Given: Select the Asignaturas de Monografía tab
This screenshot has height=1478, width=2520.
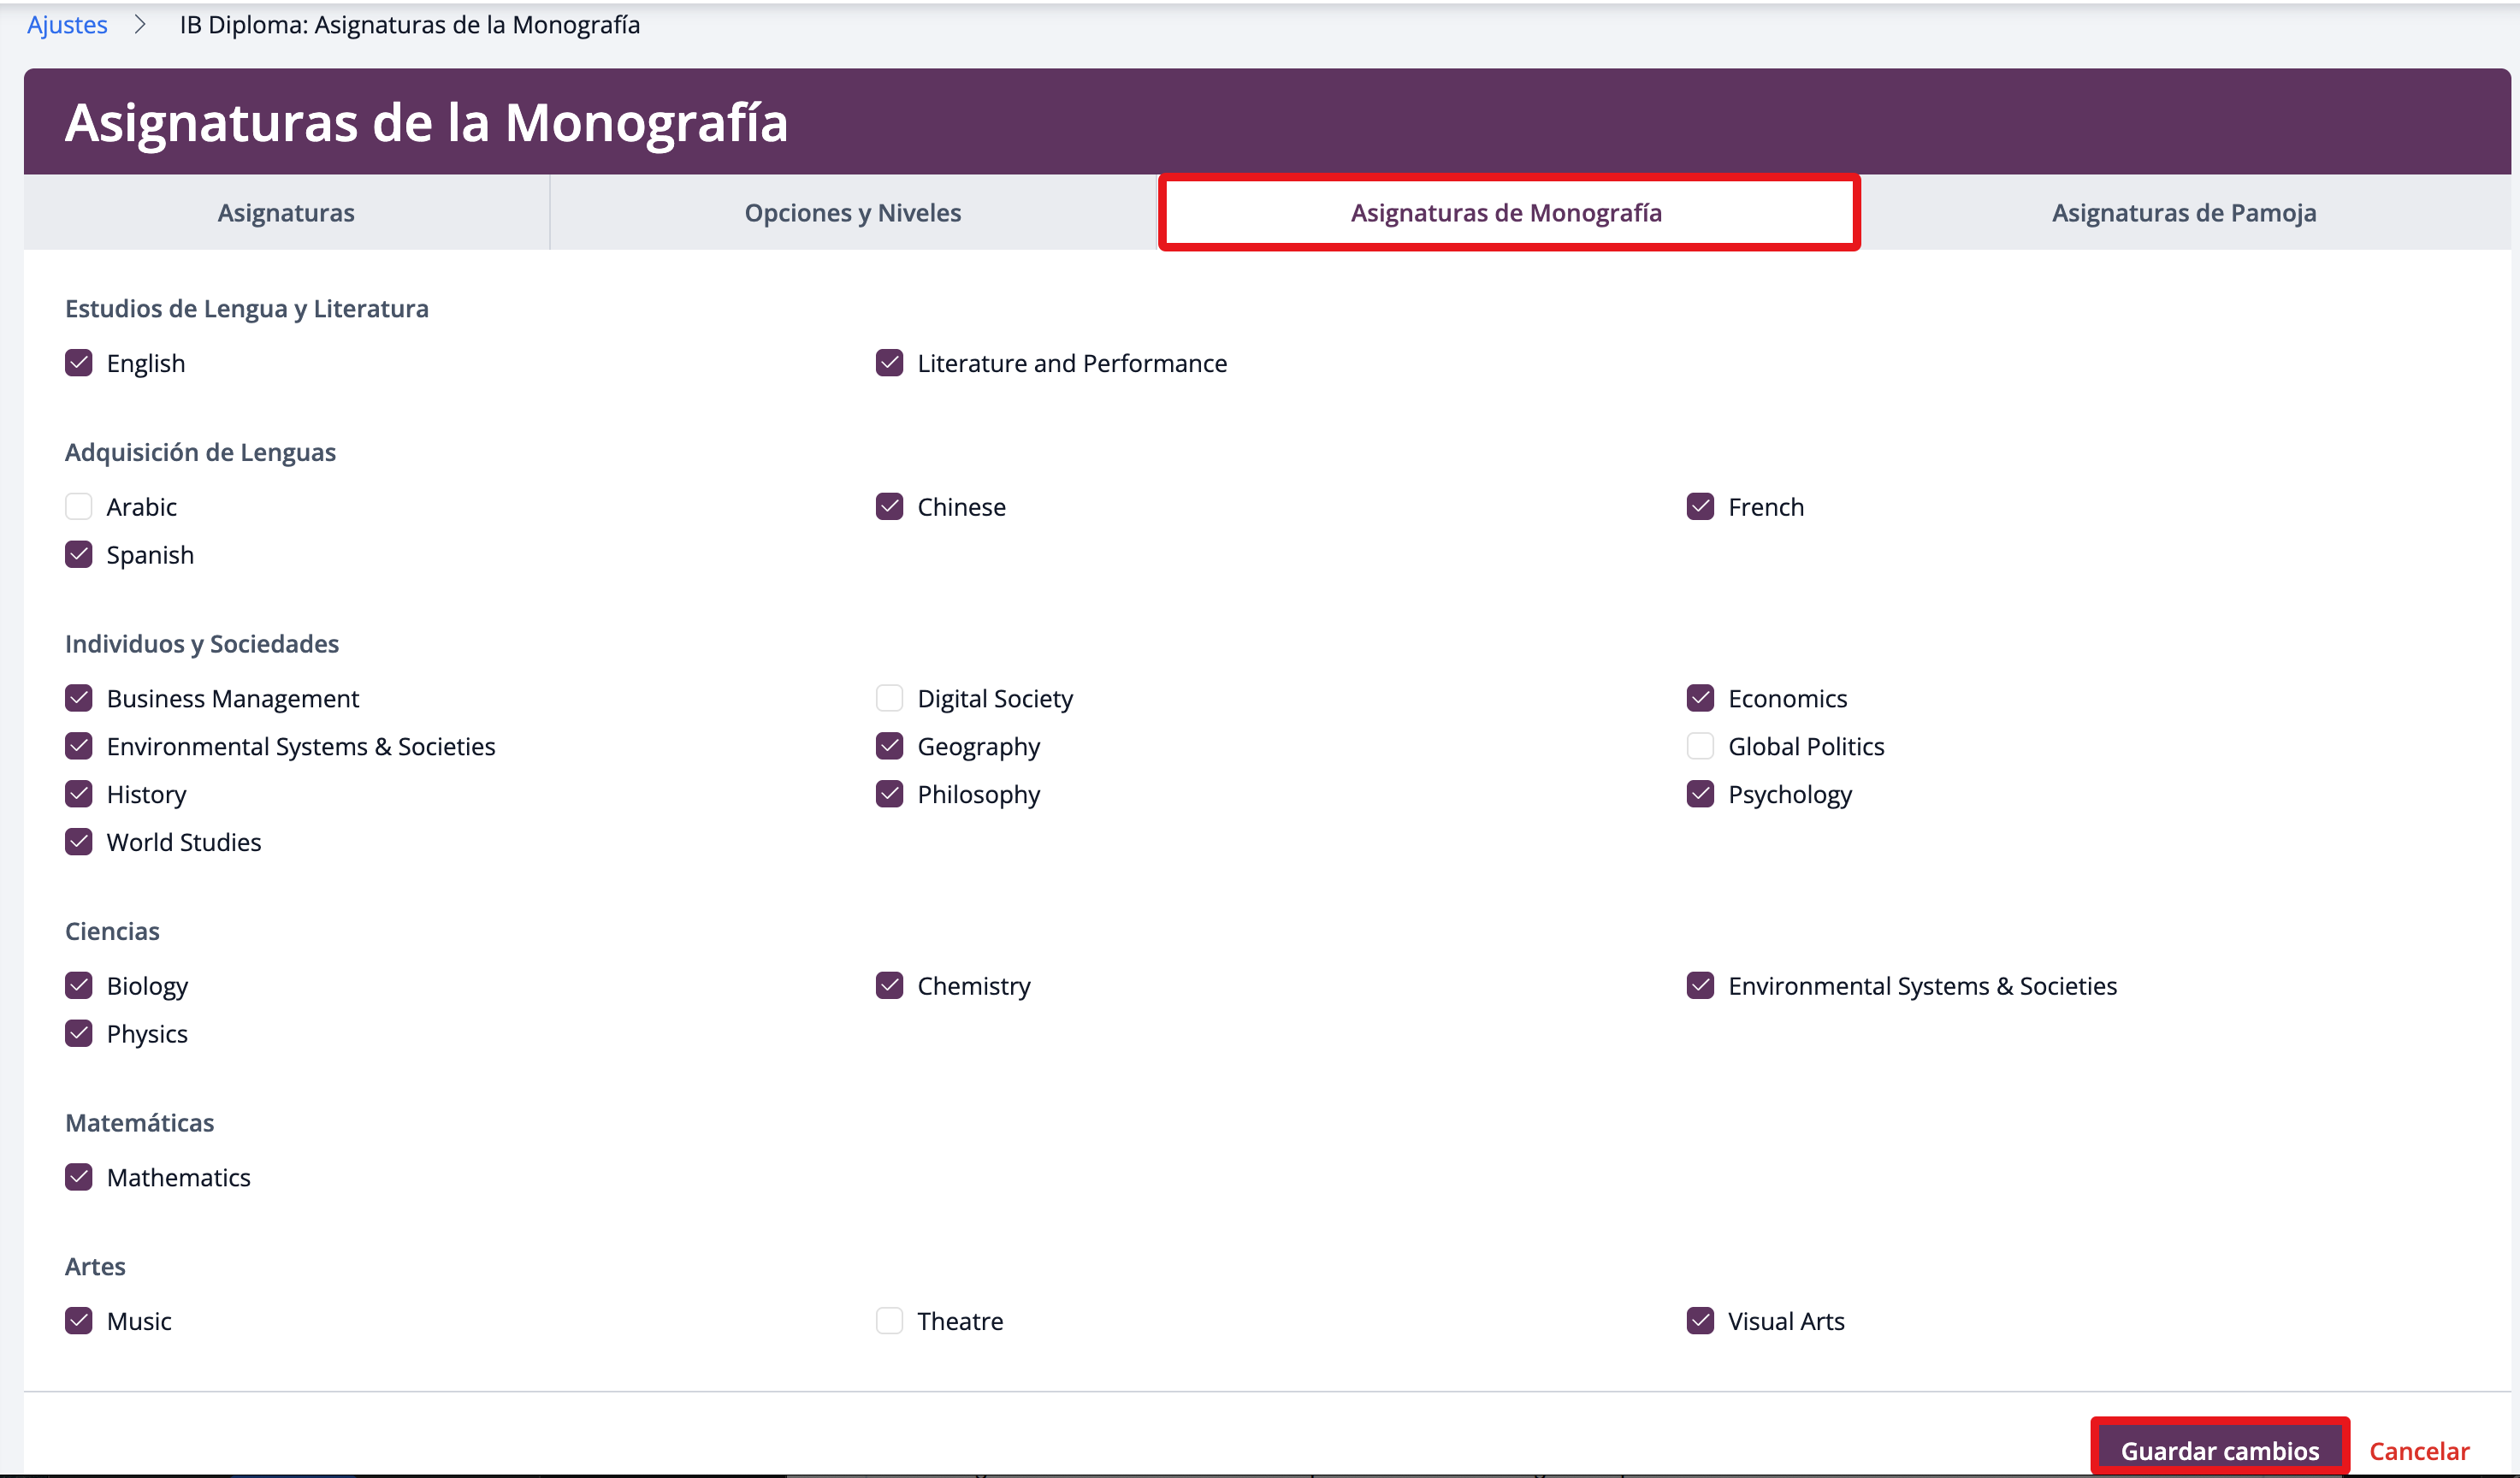Looking at the screenshot, I should point(1506,213).
